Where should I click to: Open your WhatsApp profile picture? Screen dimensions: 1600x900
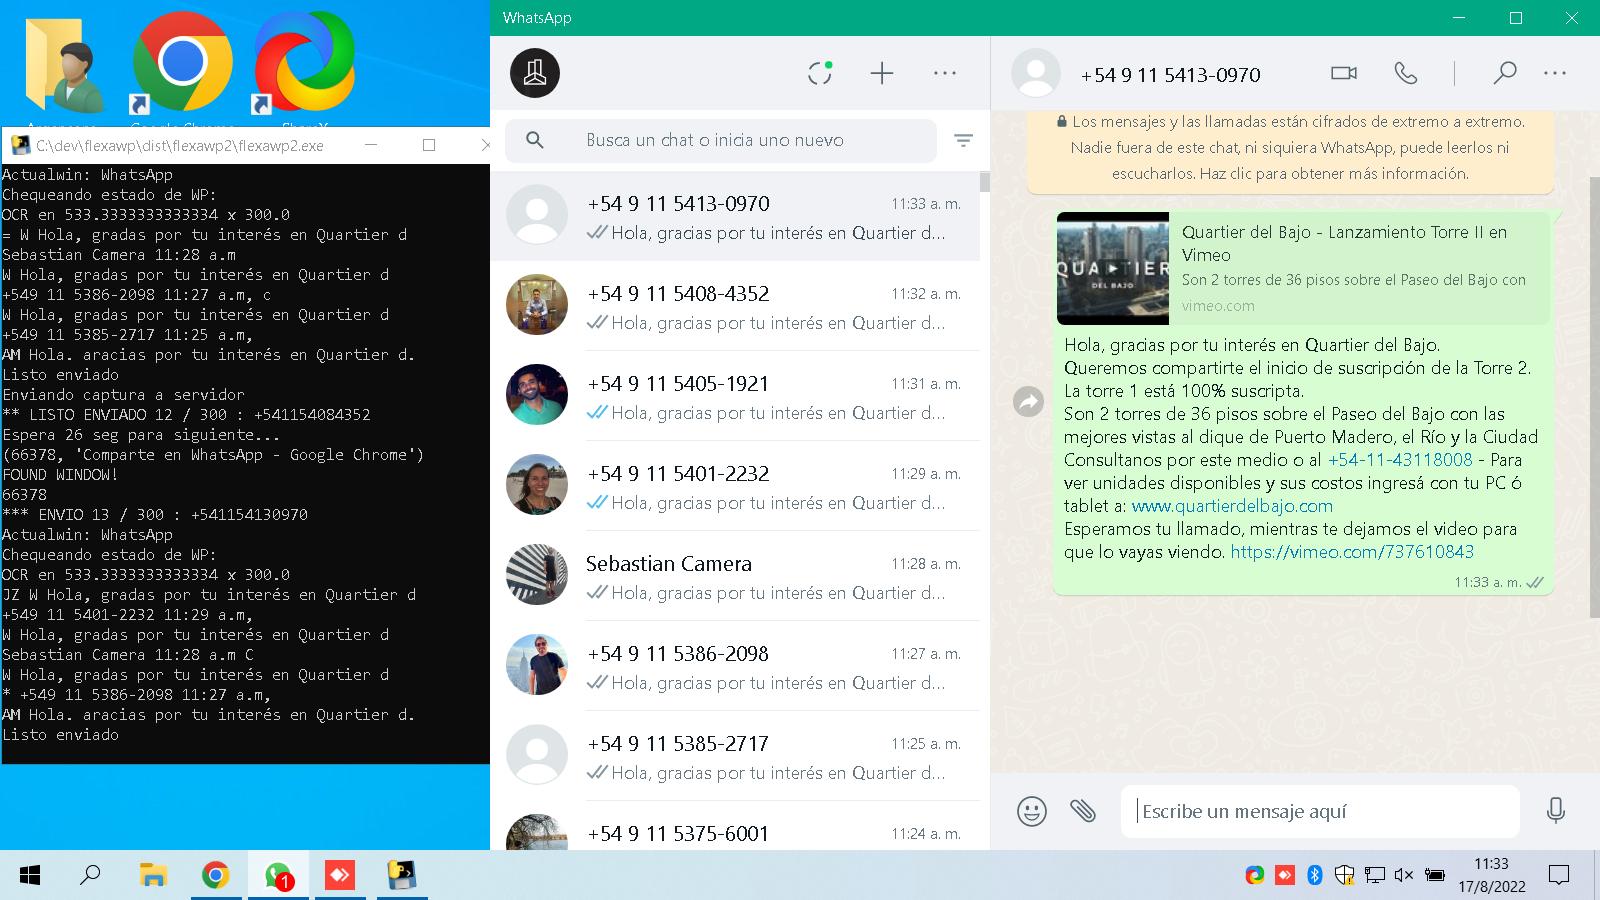click(x=535, y=73)
